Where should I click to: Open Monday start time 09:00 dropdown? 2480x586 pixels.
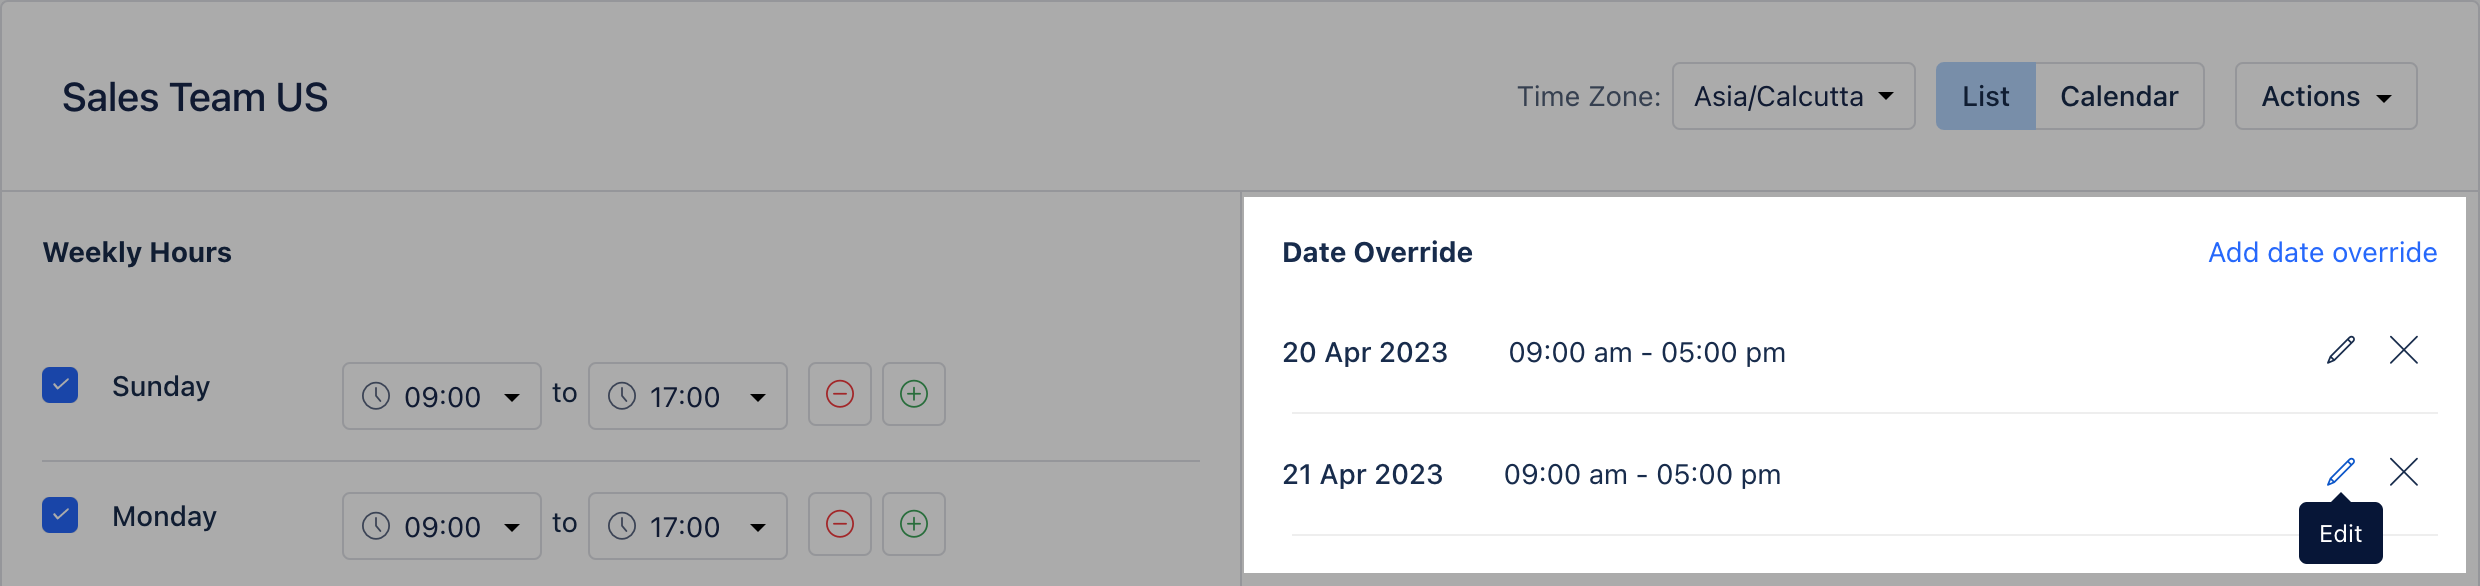442,526
